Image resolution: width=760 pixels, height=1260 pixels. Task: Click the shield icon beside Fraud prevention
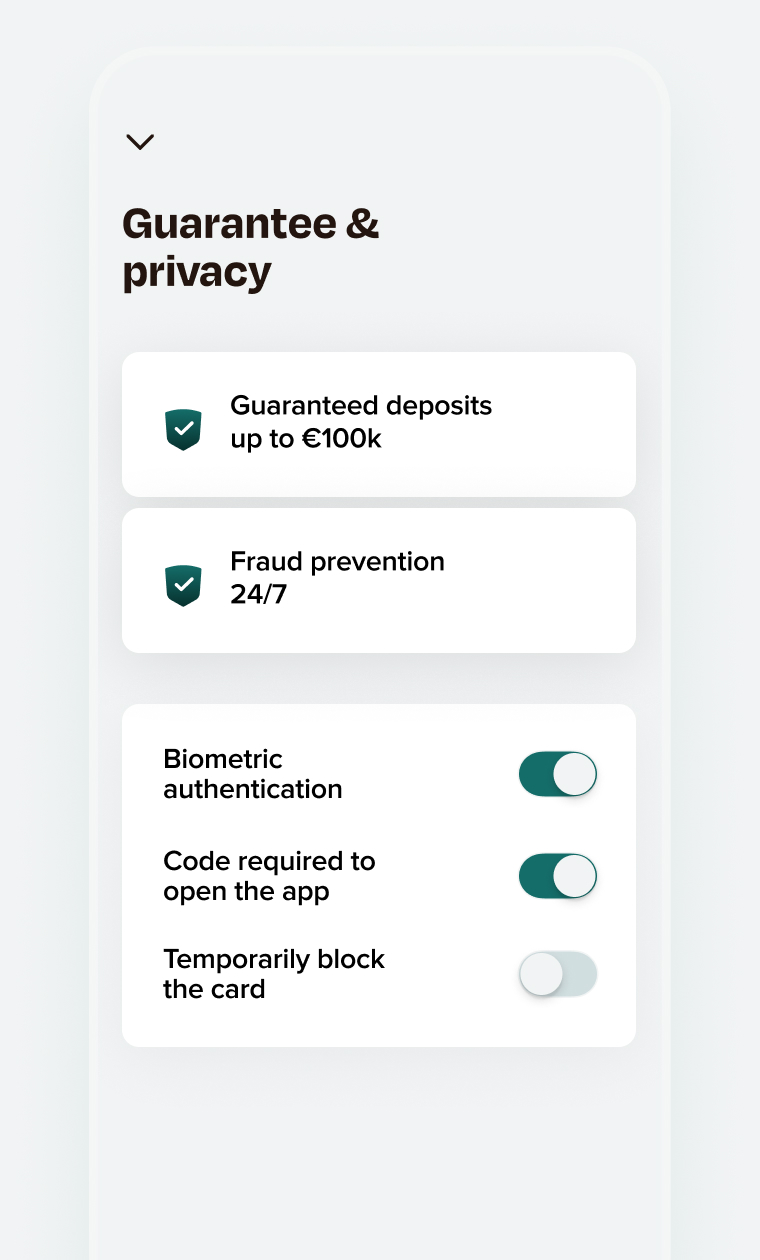pos(183,585)
